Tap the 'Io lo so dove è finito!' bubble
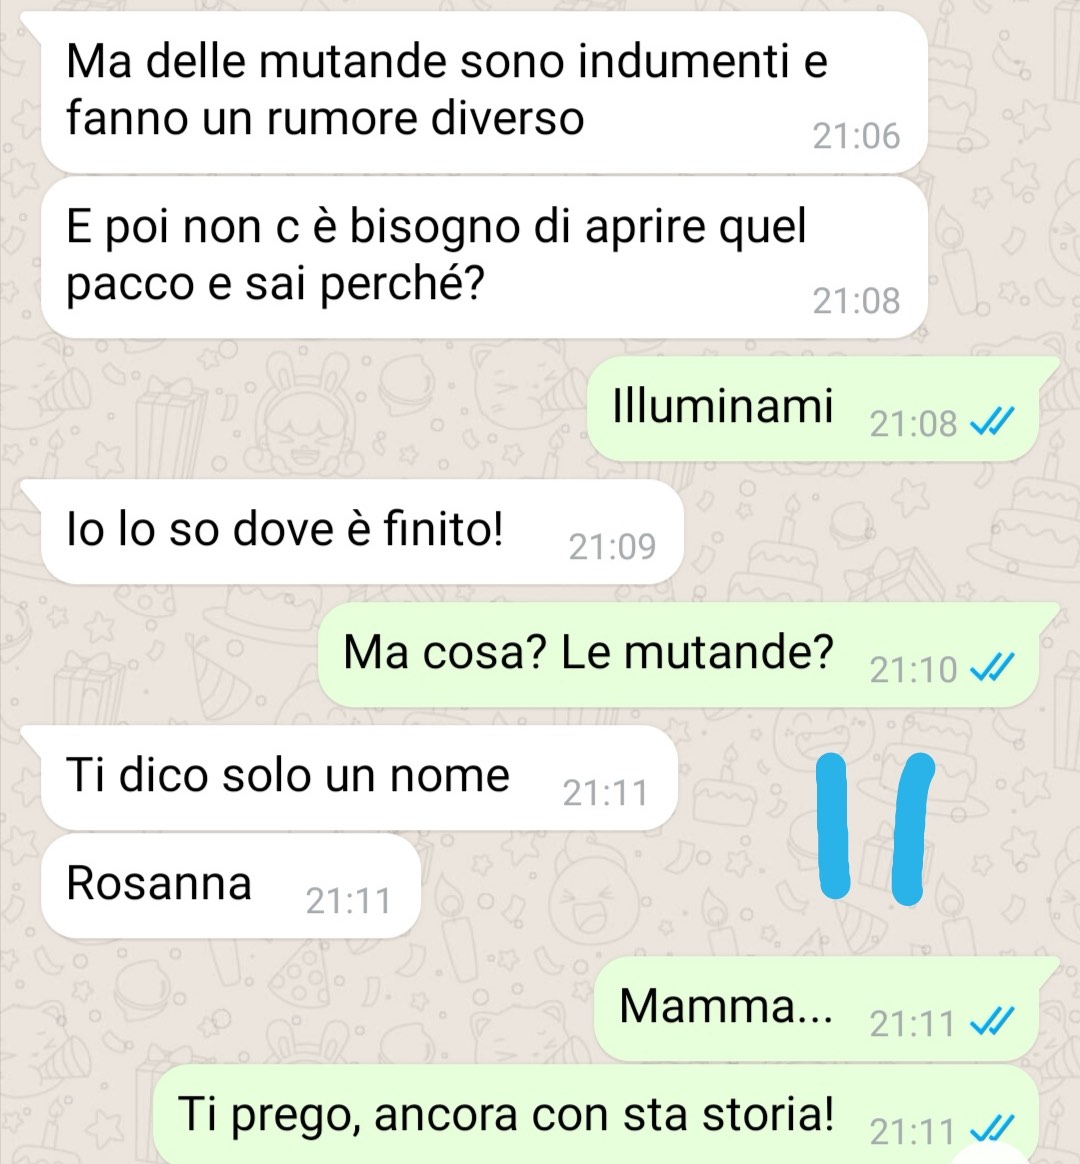The image size is (1080, 1164). click(361, 532)
